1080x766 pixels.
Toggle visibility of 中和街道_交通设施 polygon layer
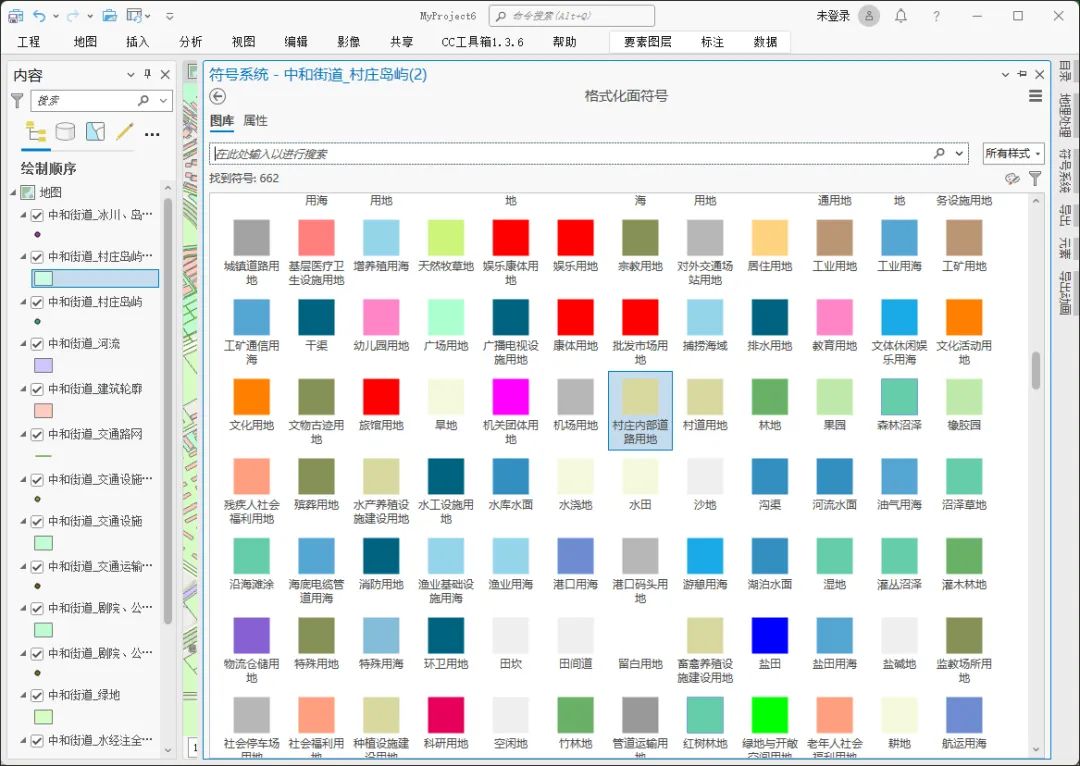[37, 521]
